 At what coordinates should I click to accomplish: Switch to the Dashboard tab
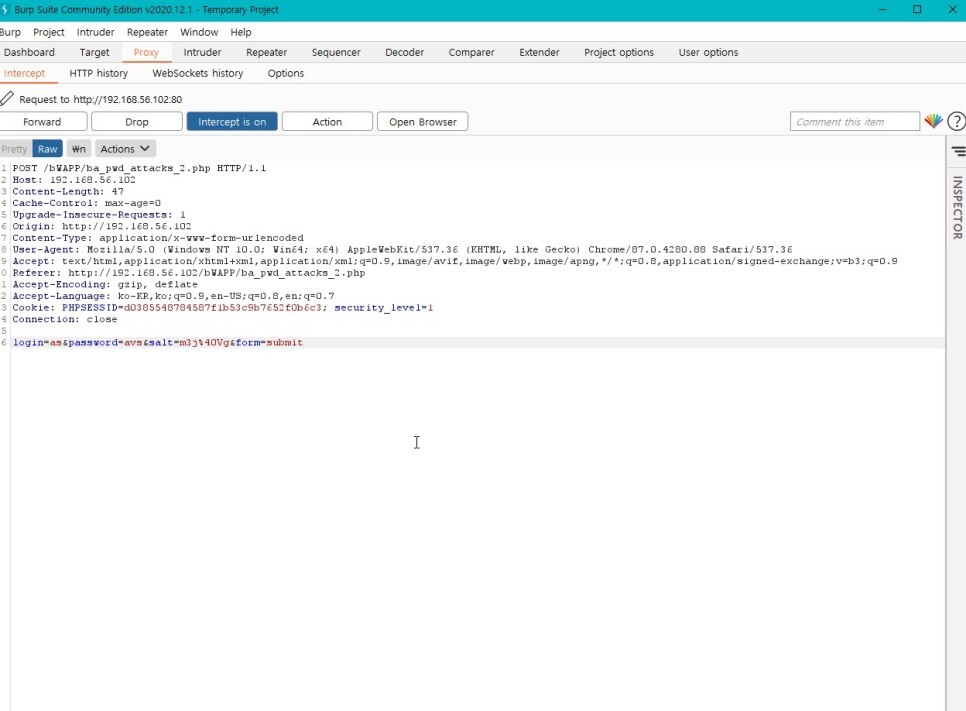(x=29, y=52)
